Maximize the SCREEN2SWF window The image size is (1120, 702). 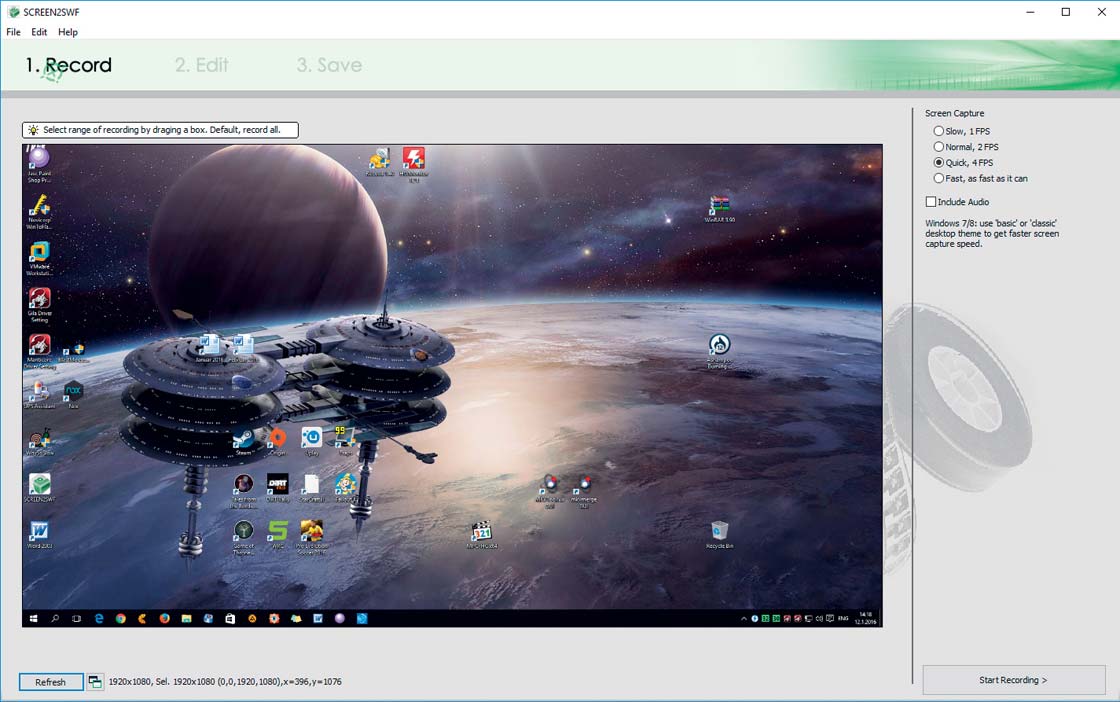1066,12
